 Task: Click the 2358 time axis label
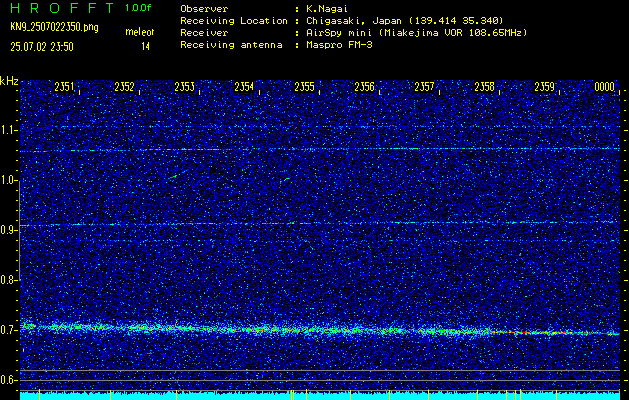(485, 87)
